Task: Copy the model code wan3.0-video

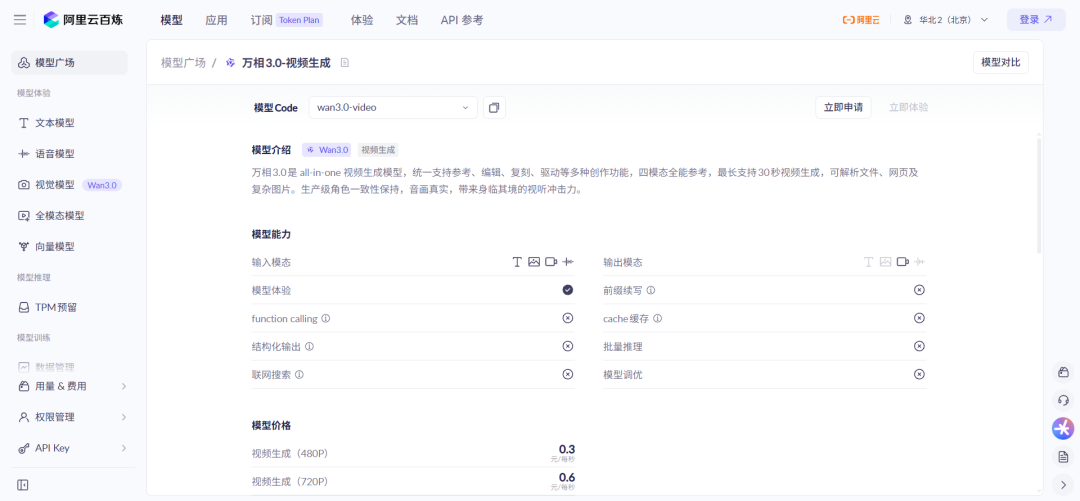Action: [x=495, y=108]
